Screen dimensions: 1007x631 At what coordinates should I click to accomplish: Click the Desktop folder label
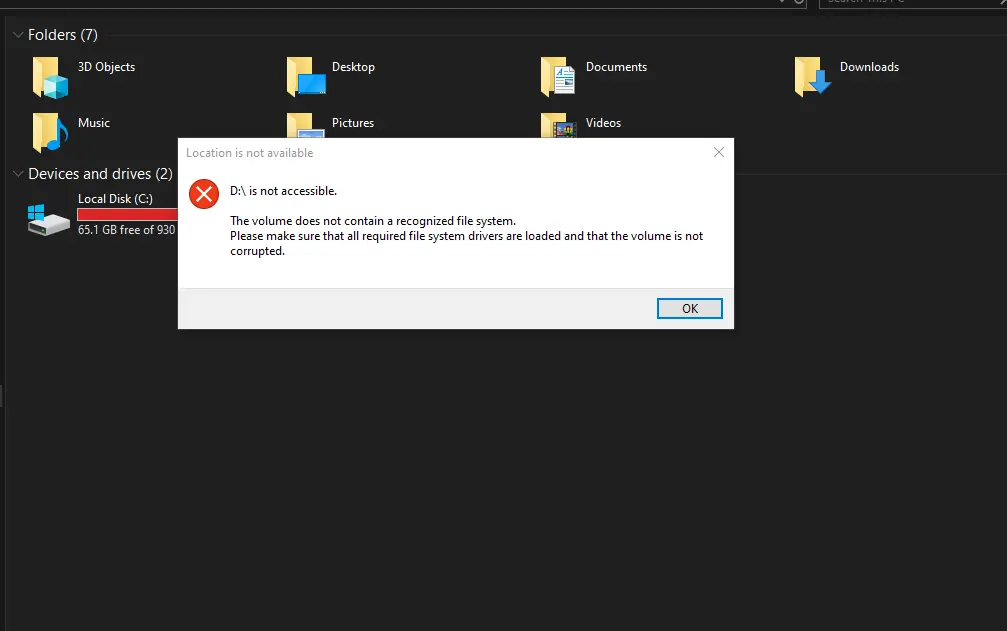(353, 67)
